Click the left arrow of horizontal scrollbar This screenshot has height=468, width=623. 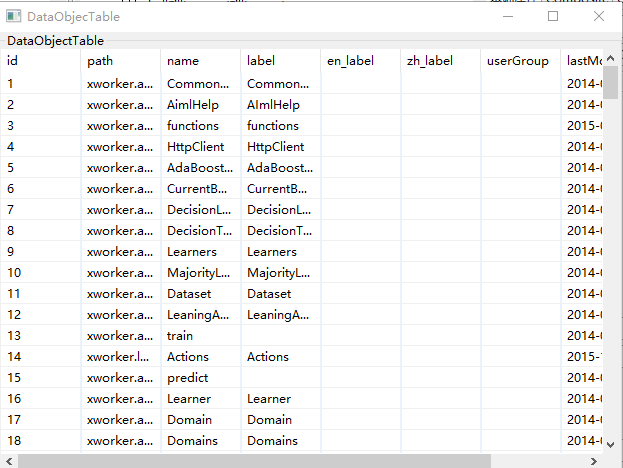[x=9, y=461]
